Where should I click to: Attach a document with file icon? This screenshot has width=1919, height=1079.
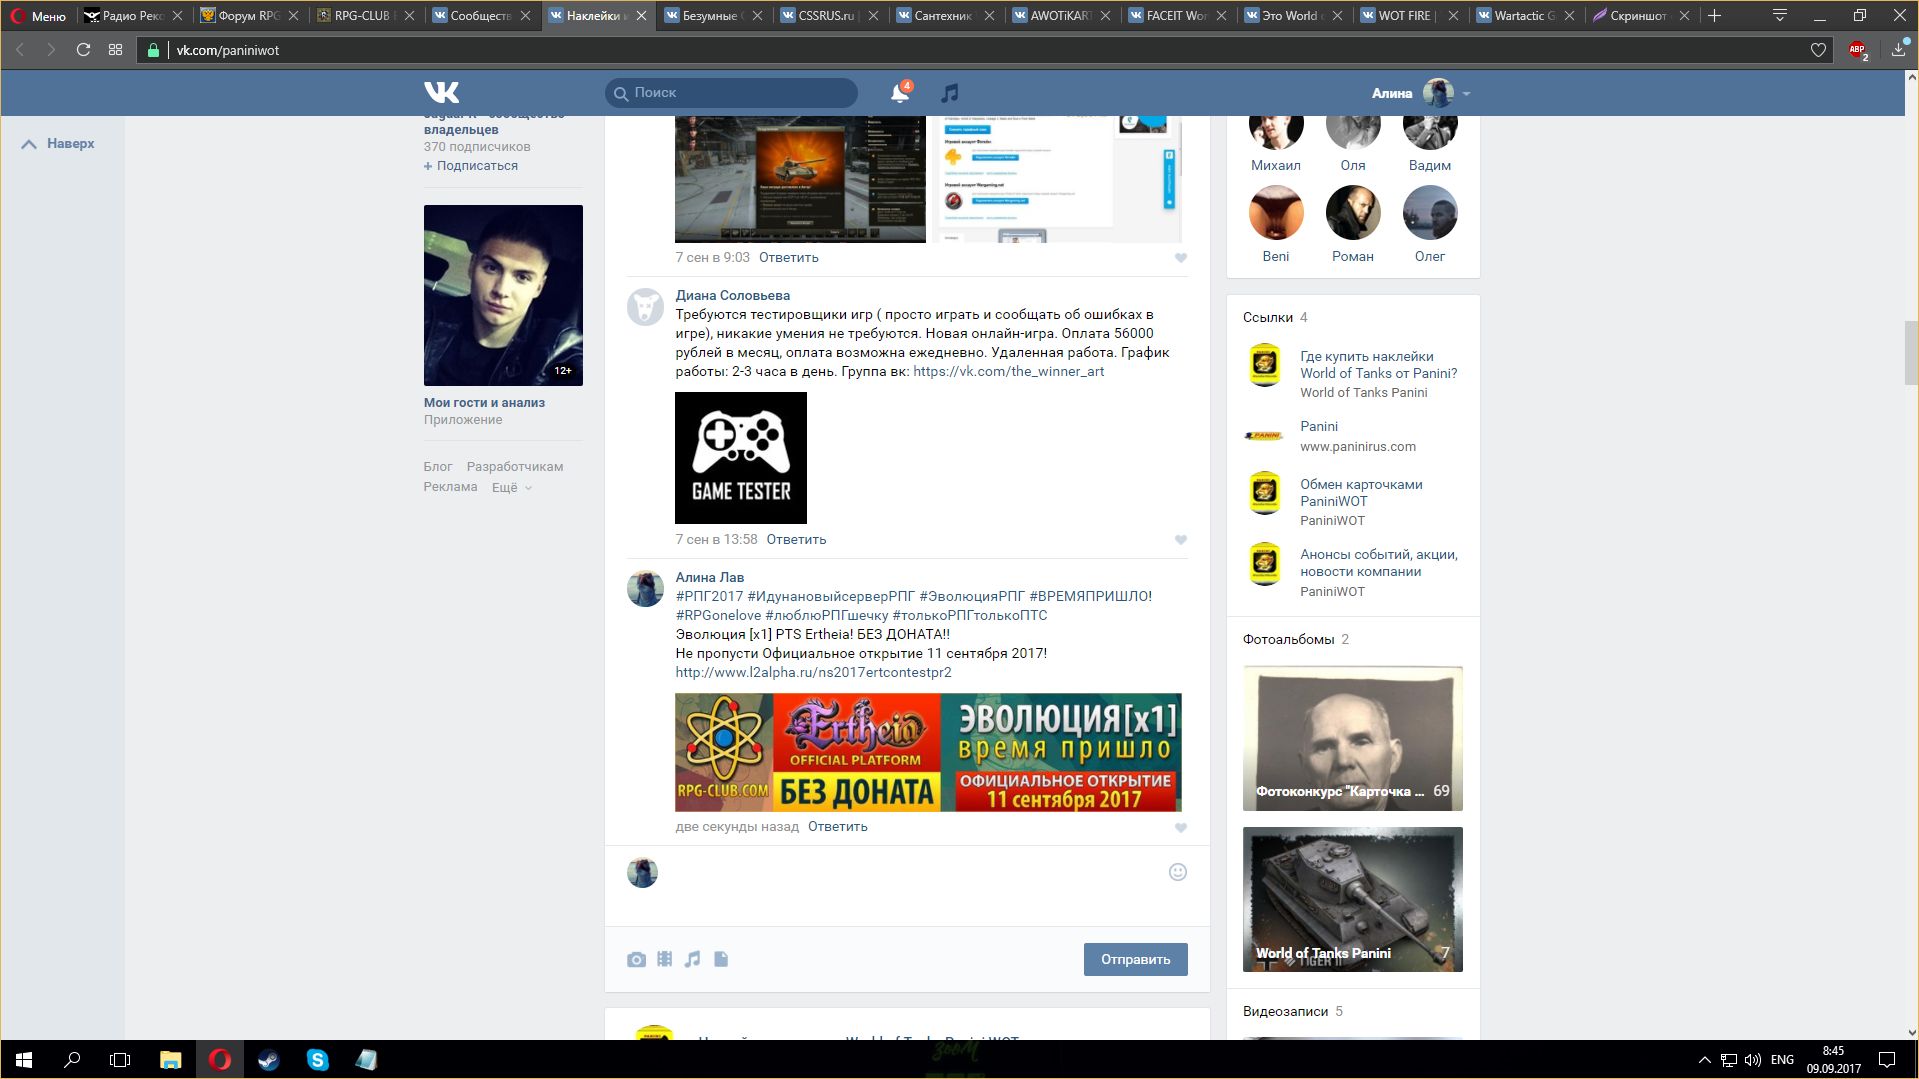(721, 959)
